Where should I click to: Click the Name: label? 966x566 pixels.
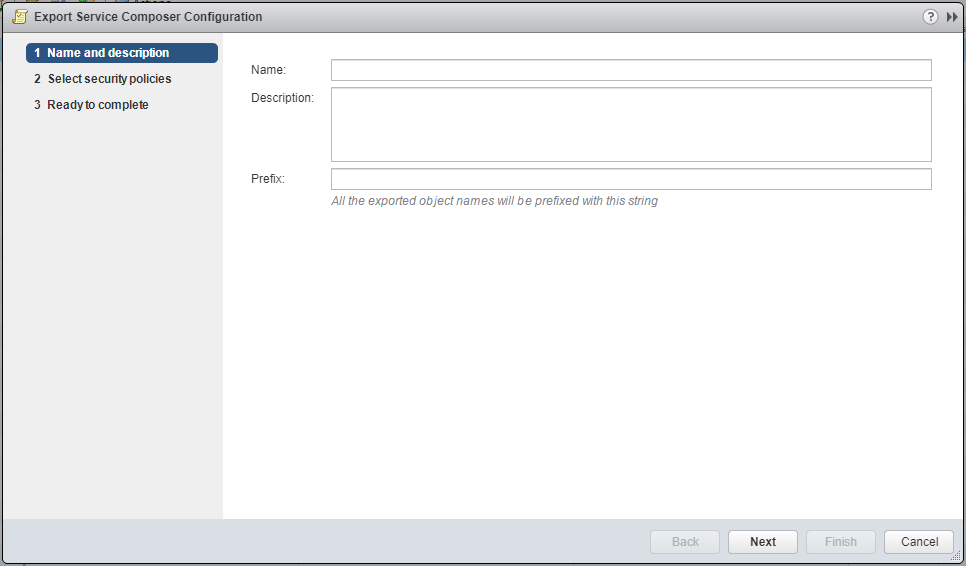pos(268,70)
